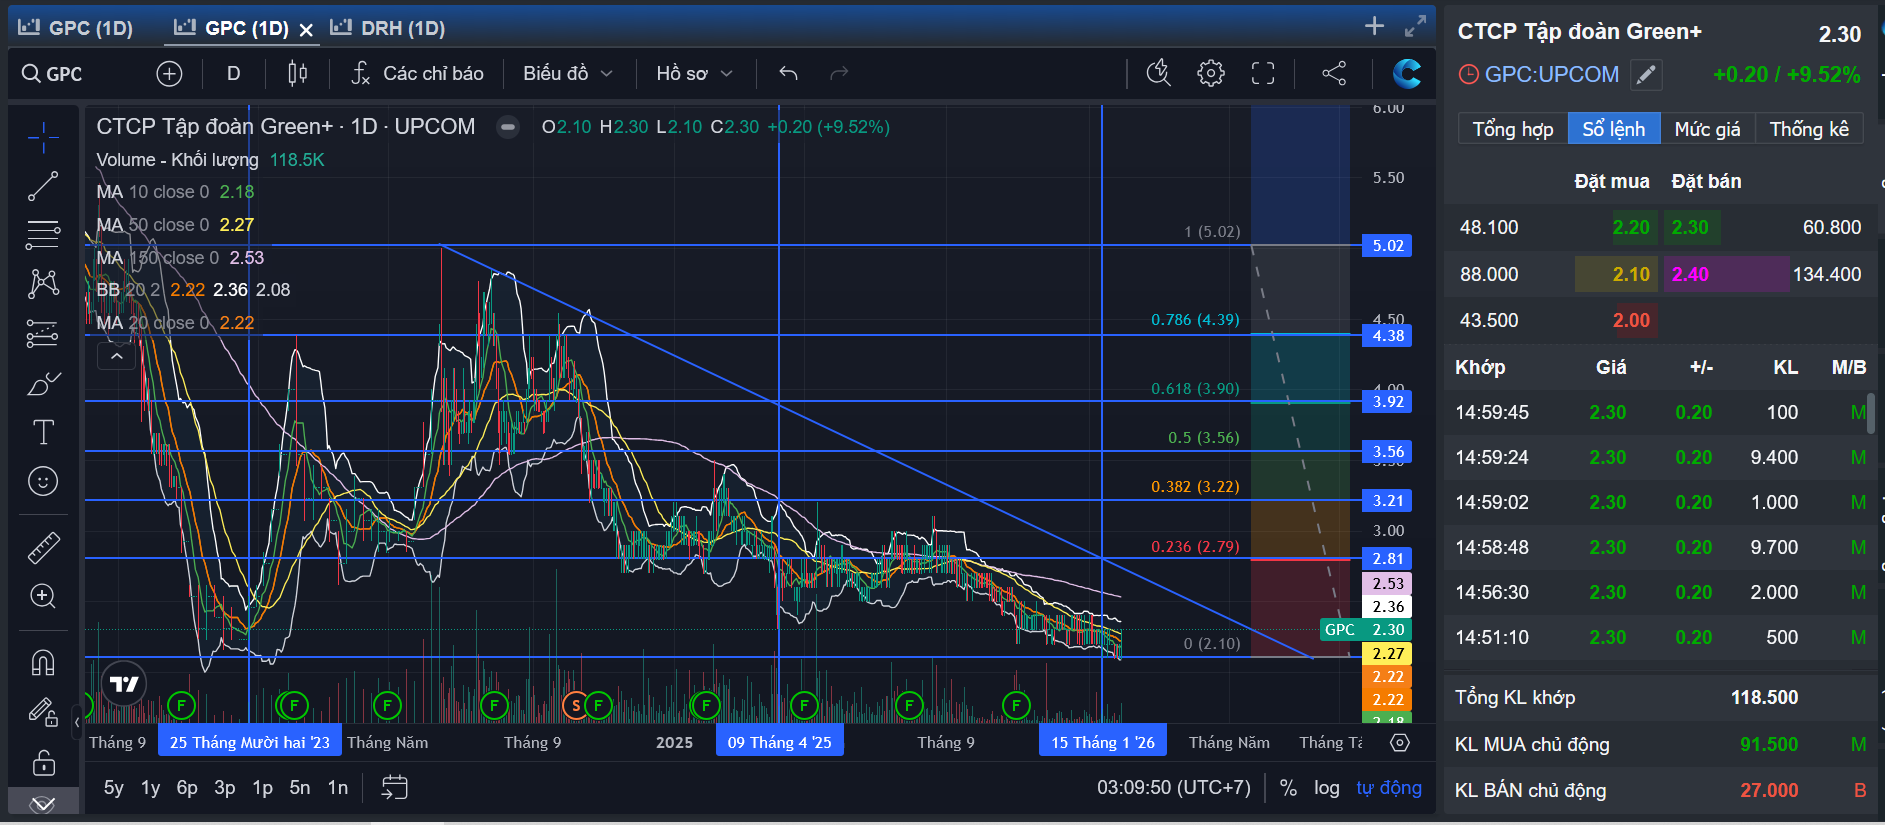Toggle percent scale
Screen dimensions: 1885x825
click(1288, 788)
